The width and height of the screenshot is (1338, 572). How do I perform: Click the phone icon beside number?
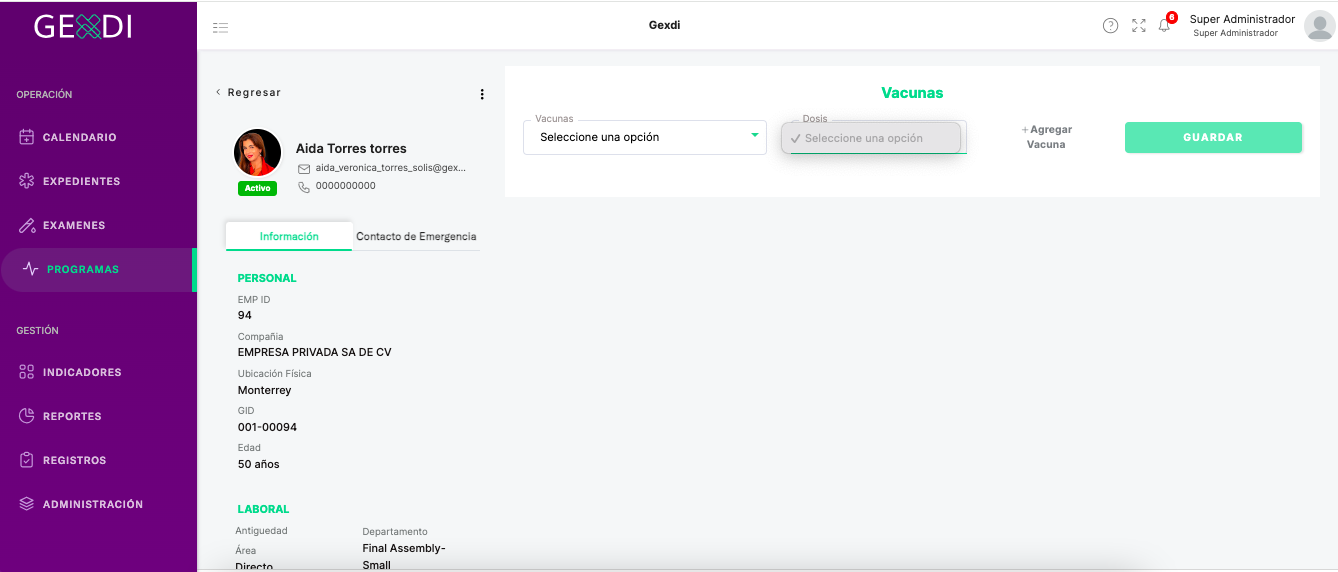[x=304, y=186]
